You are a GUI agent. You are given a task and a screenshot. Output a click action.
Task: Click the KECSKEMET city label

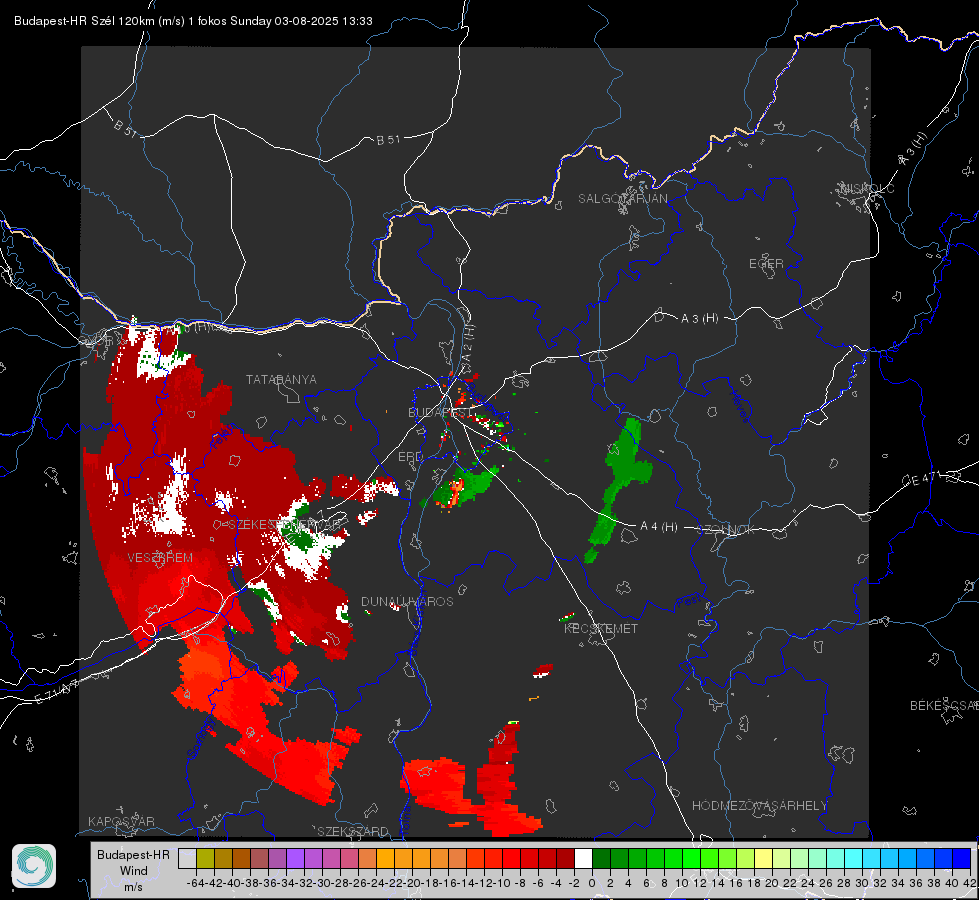pos(601,629)
